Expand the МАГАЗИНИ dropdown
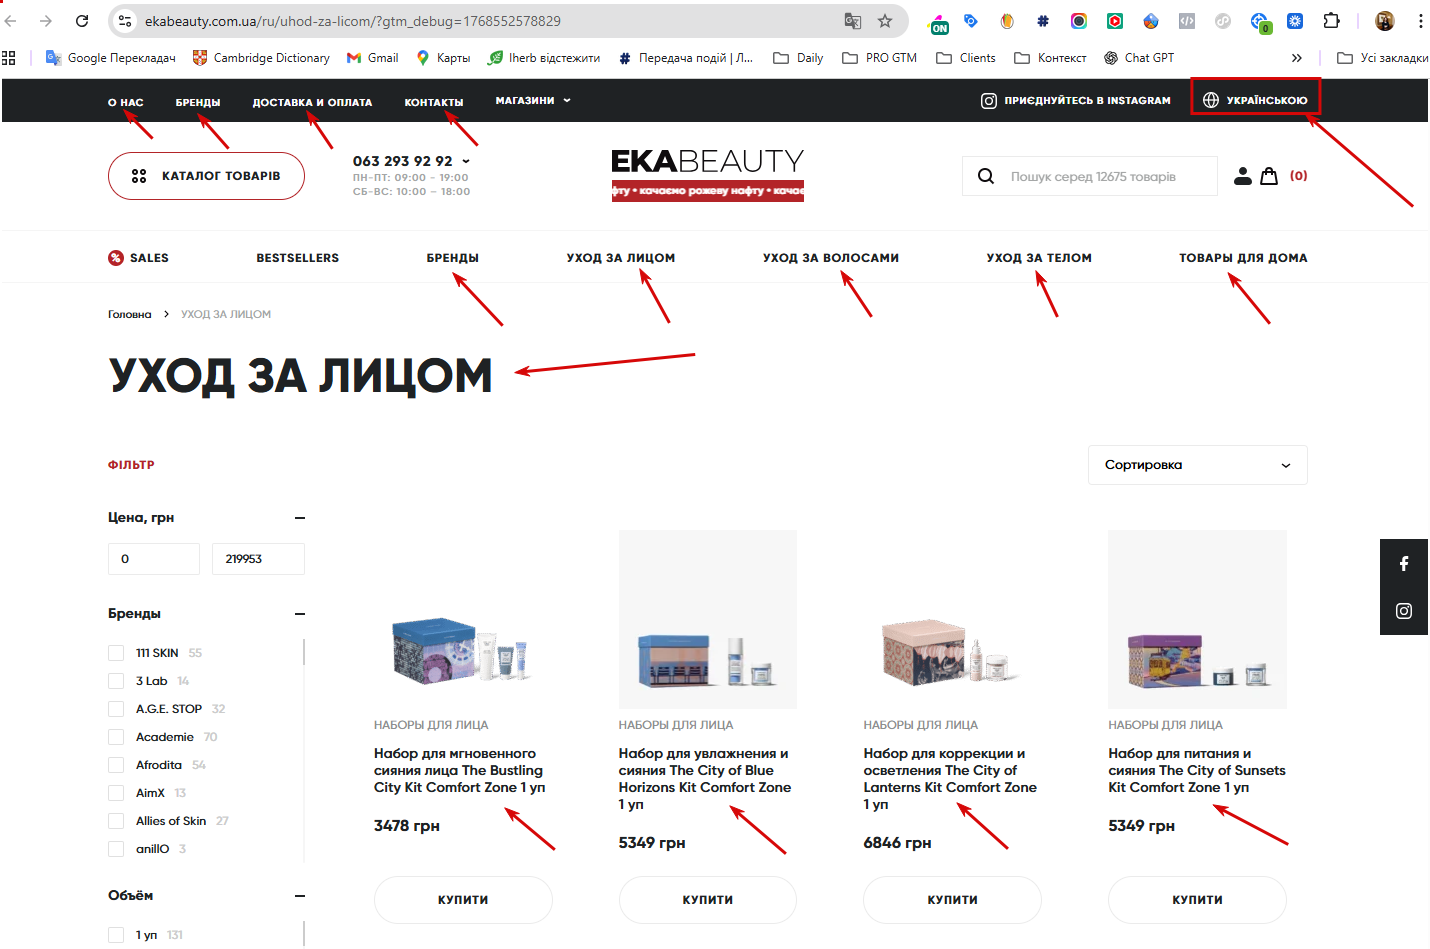Image resolution: width=1430 pixels, height=949 pixels. click(533, 100)
